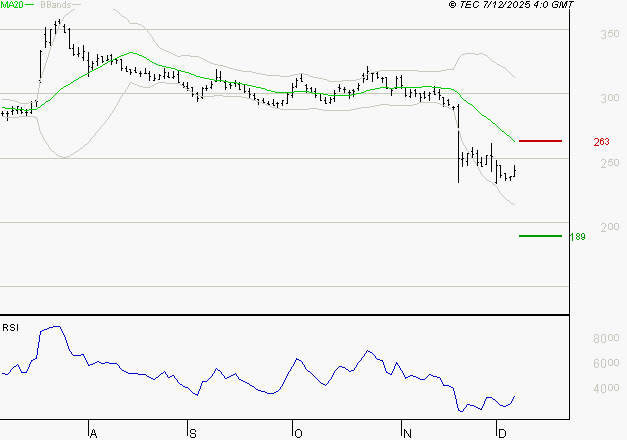The image size is (627, 440).
Task: Click the 4000 RSI axis label
Action: point(606,388)
